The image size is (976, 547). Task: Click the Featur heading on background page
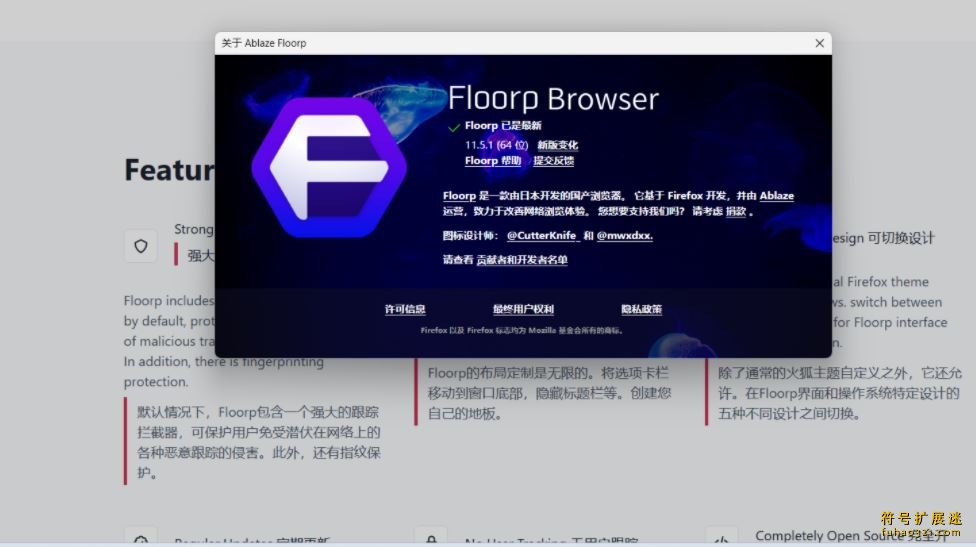169,170
